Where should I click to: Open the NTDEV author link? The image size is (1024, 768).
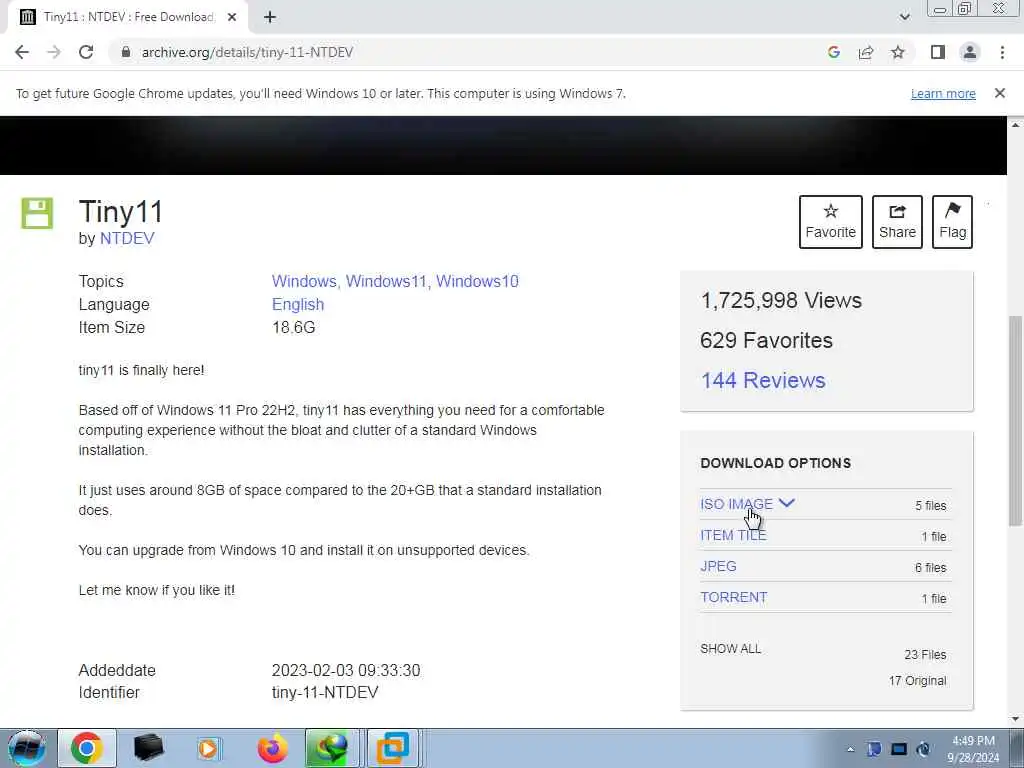click(x=127, y=238)
